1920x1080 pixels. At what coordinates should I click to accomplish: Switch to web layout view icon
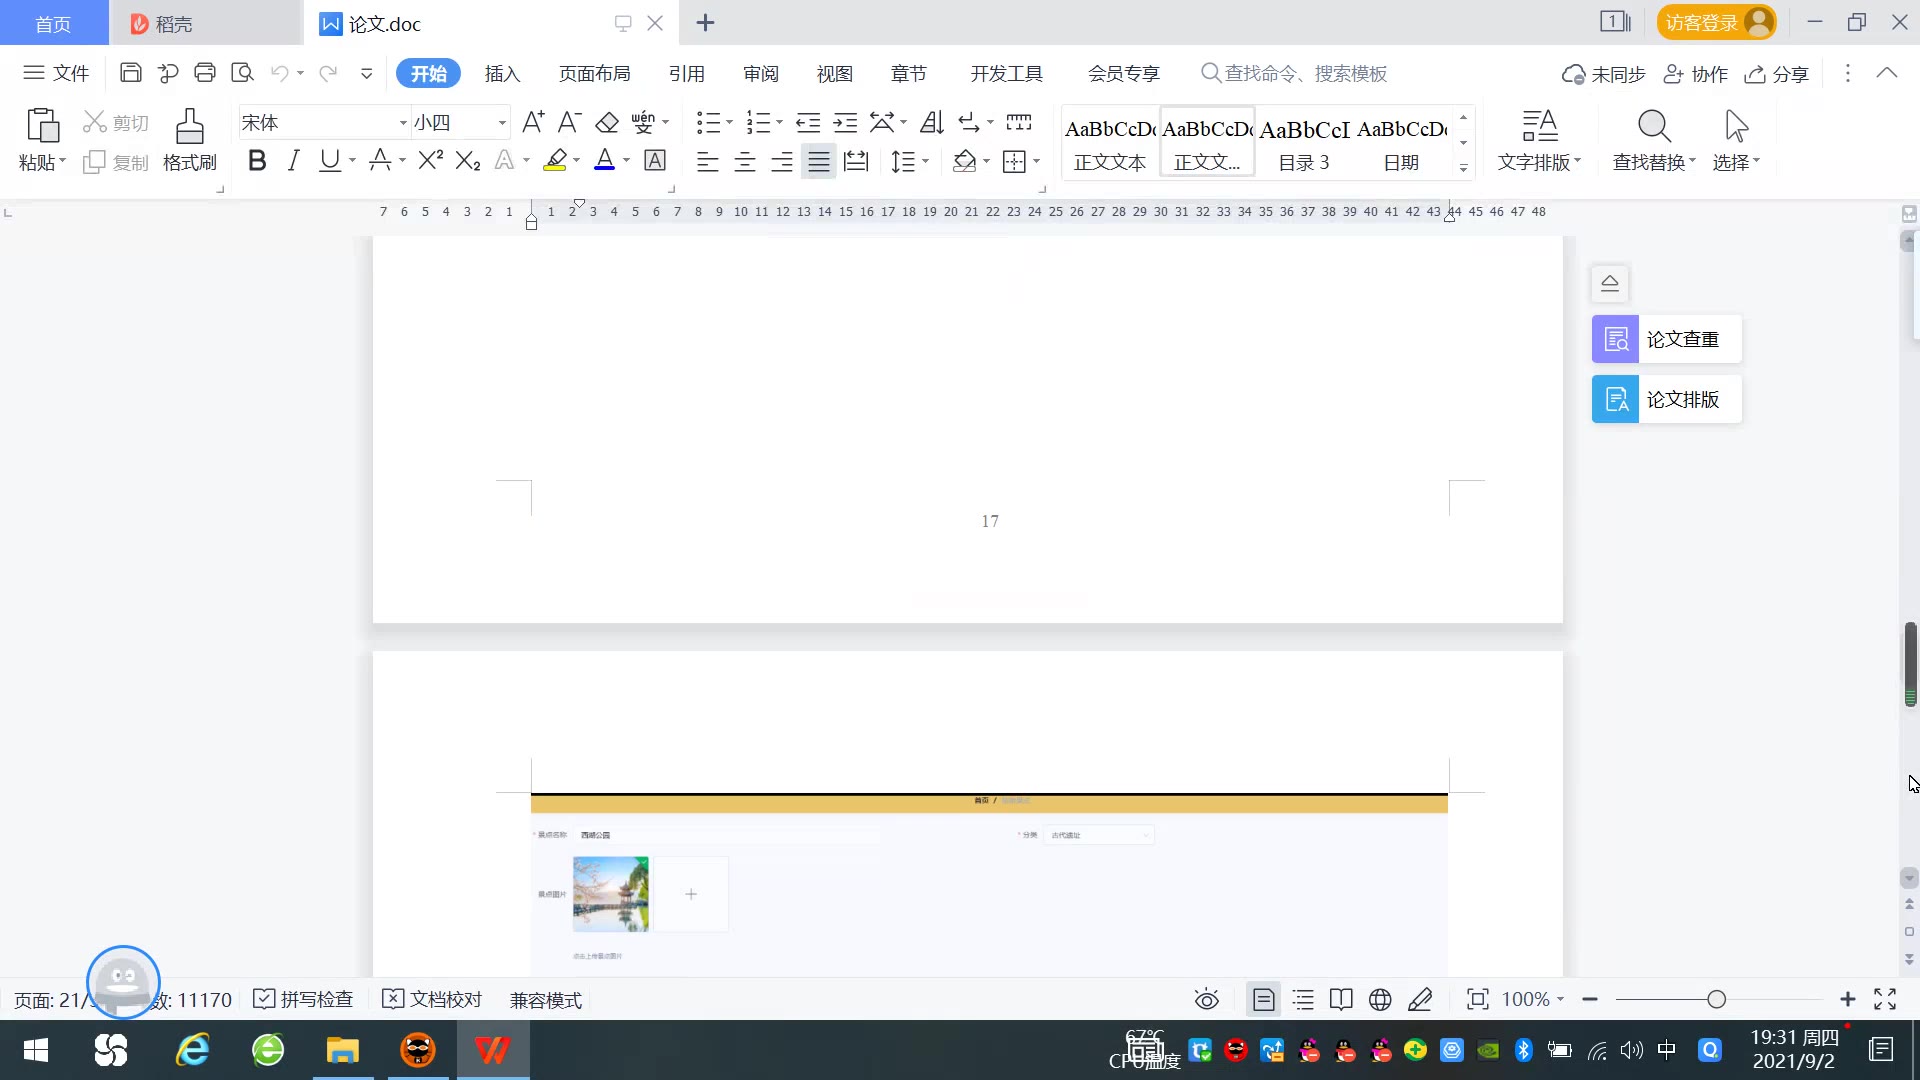click(x=1380, y=999)
